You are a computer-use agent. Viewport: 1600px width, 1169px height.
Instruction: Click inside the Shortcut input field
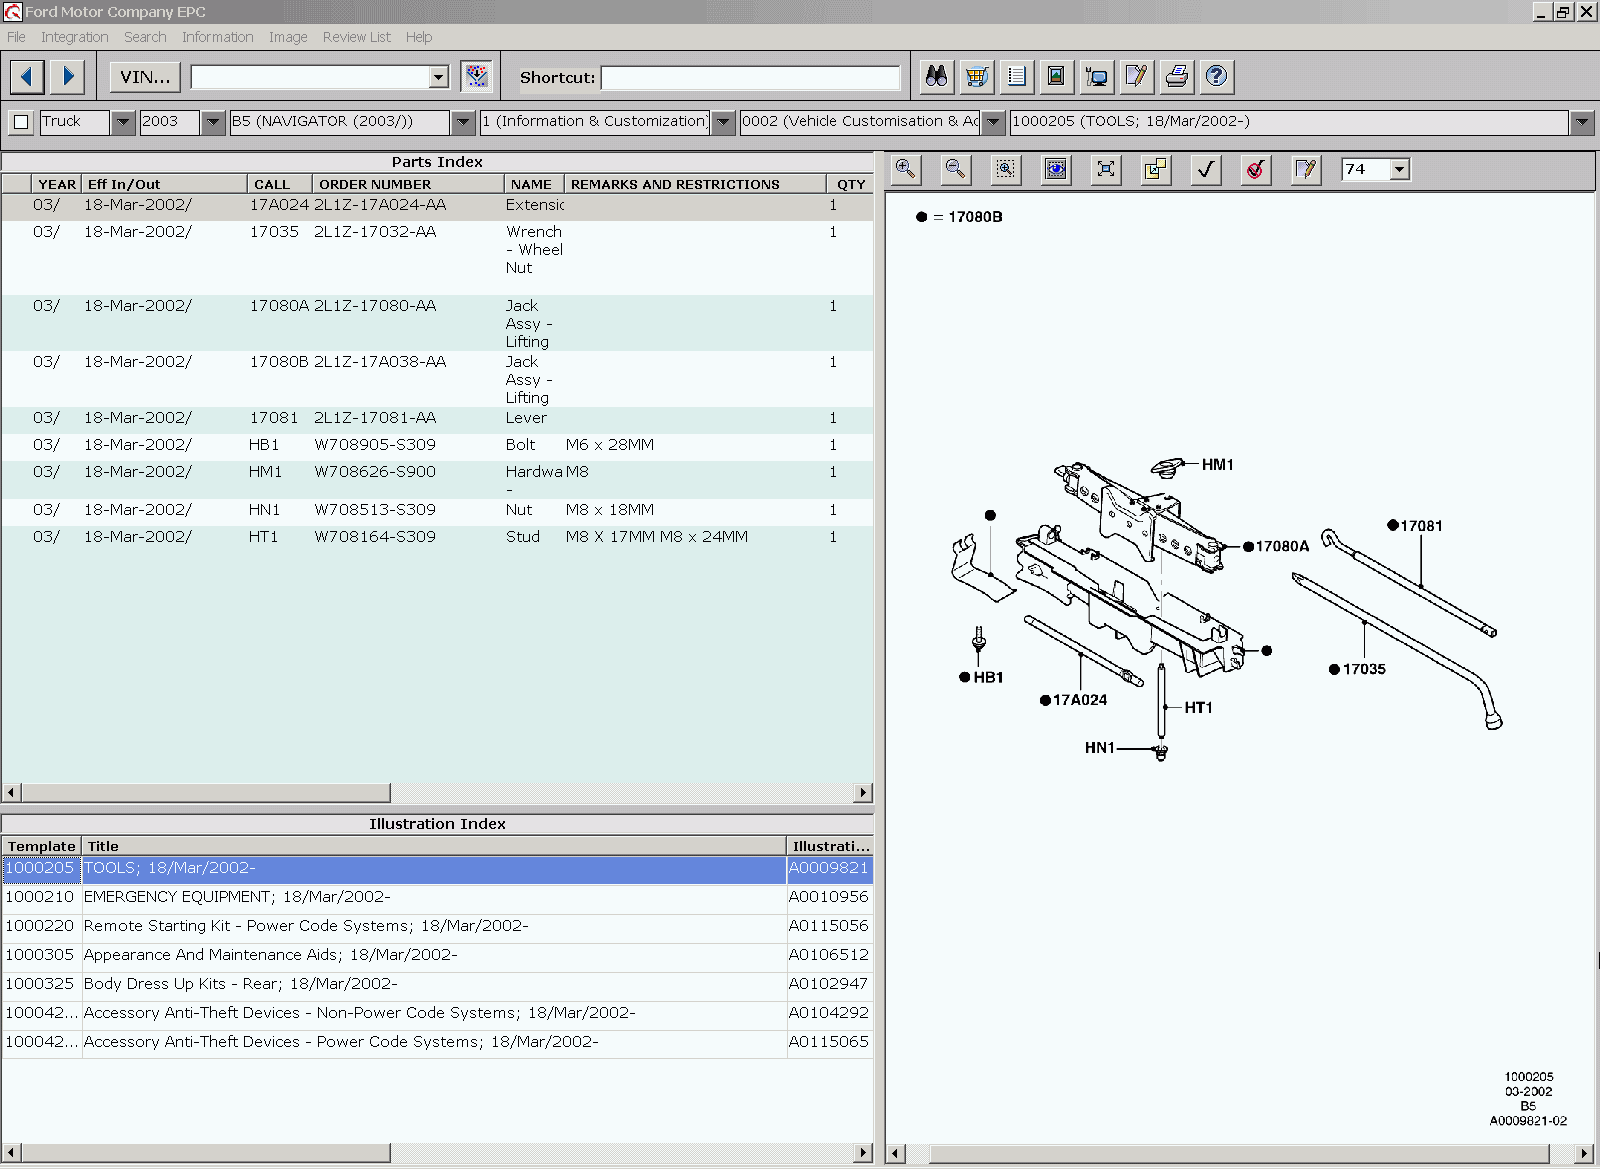coord(750,78)
